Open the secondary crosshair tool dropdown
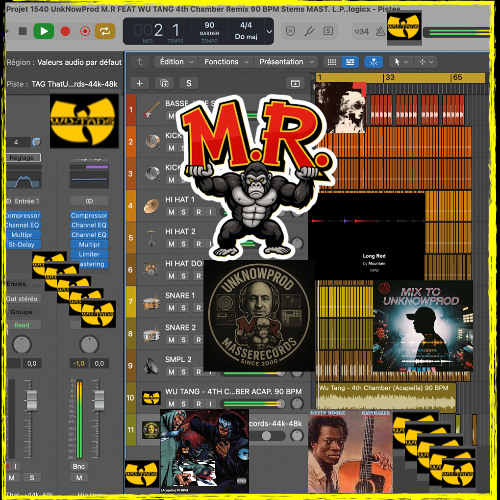The height and width of the screenshot is (500, 500). (426, 62)
